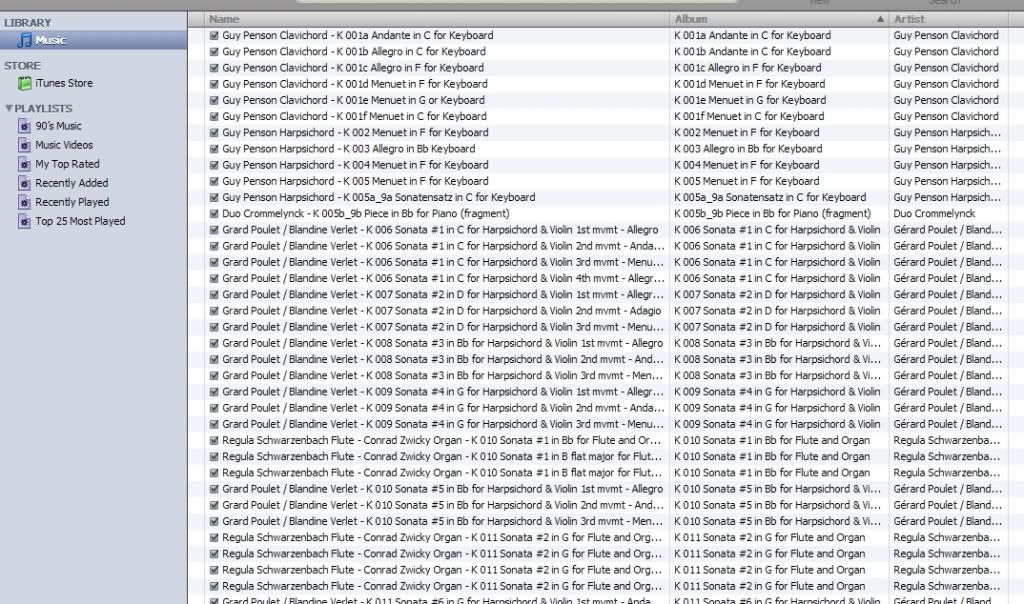Open the Recently Played playlist
Screen dimensions: 1024x604
coord(72,202)
